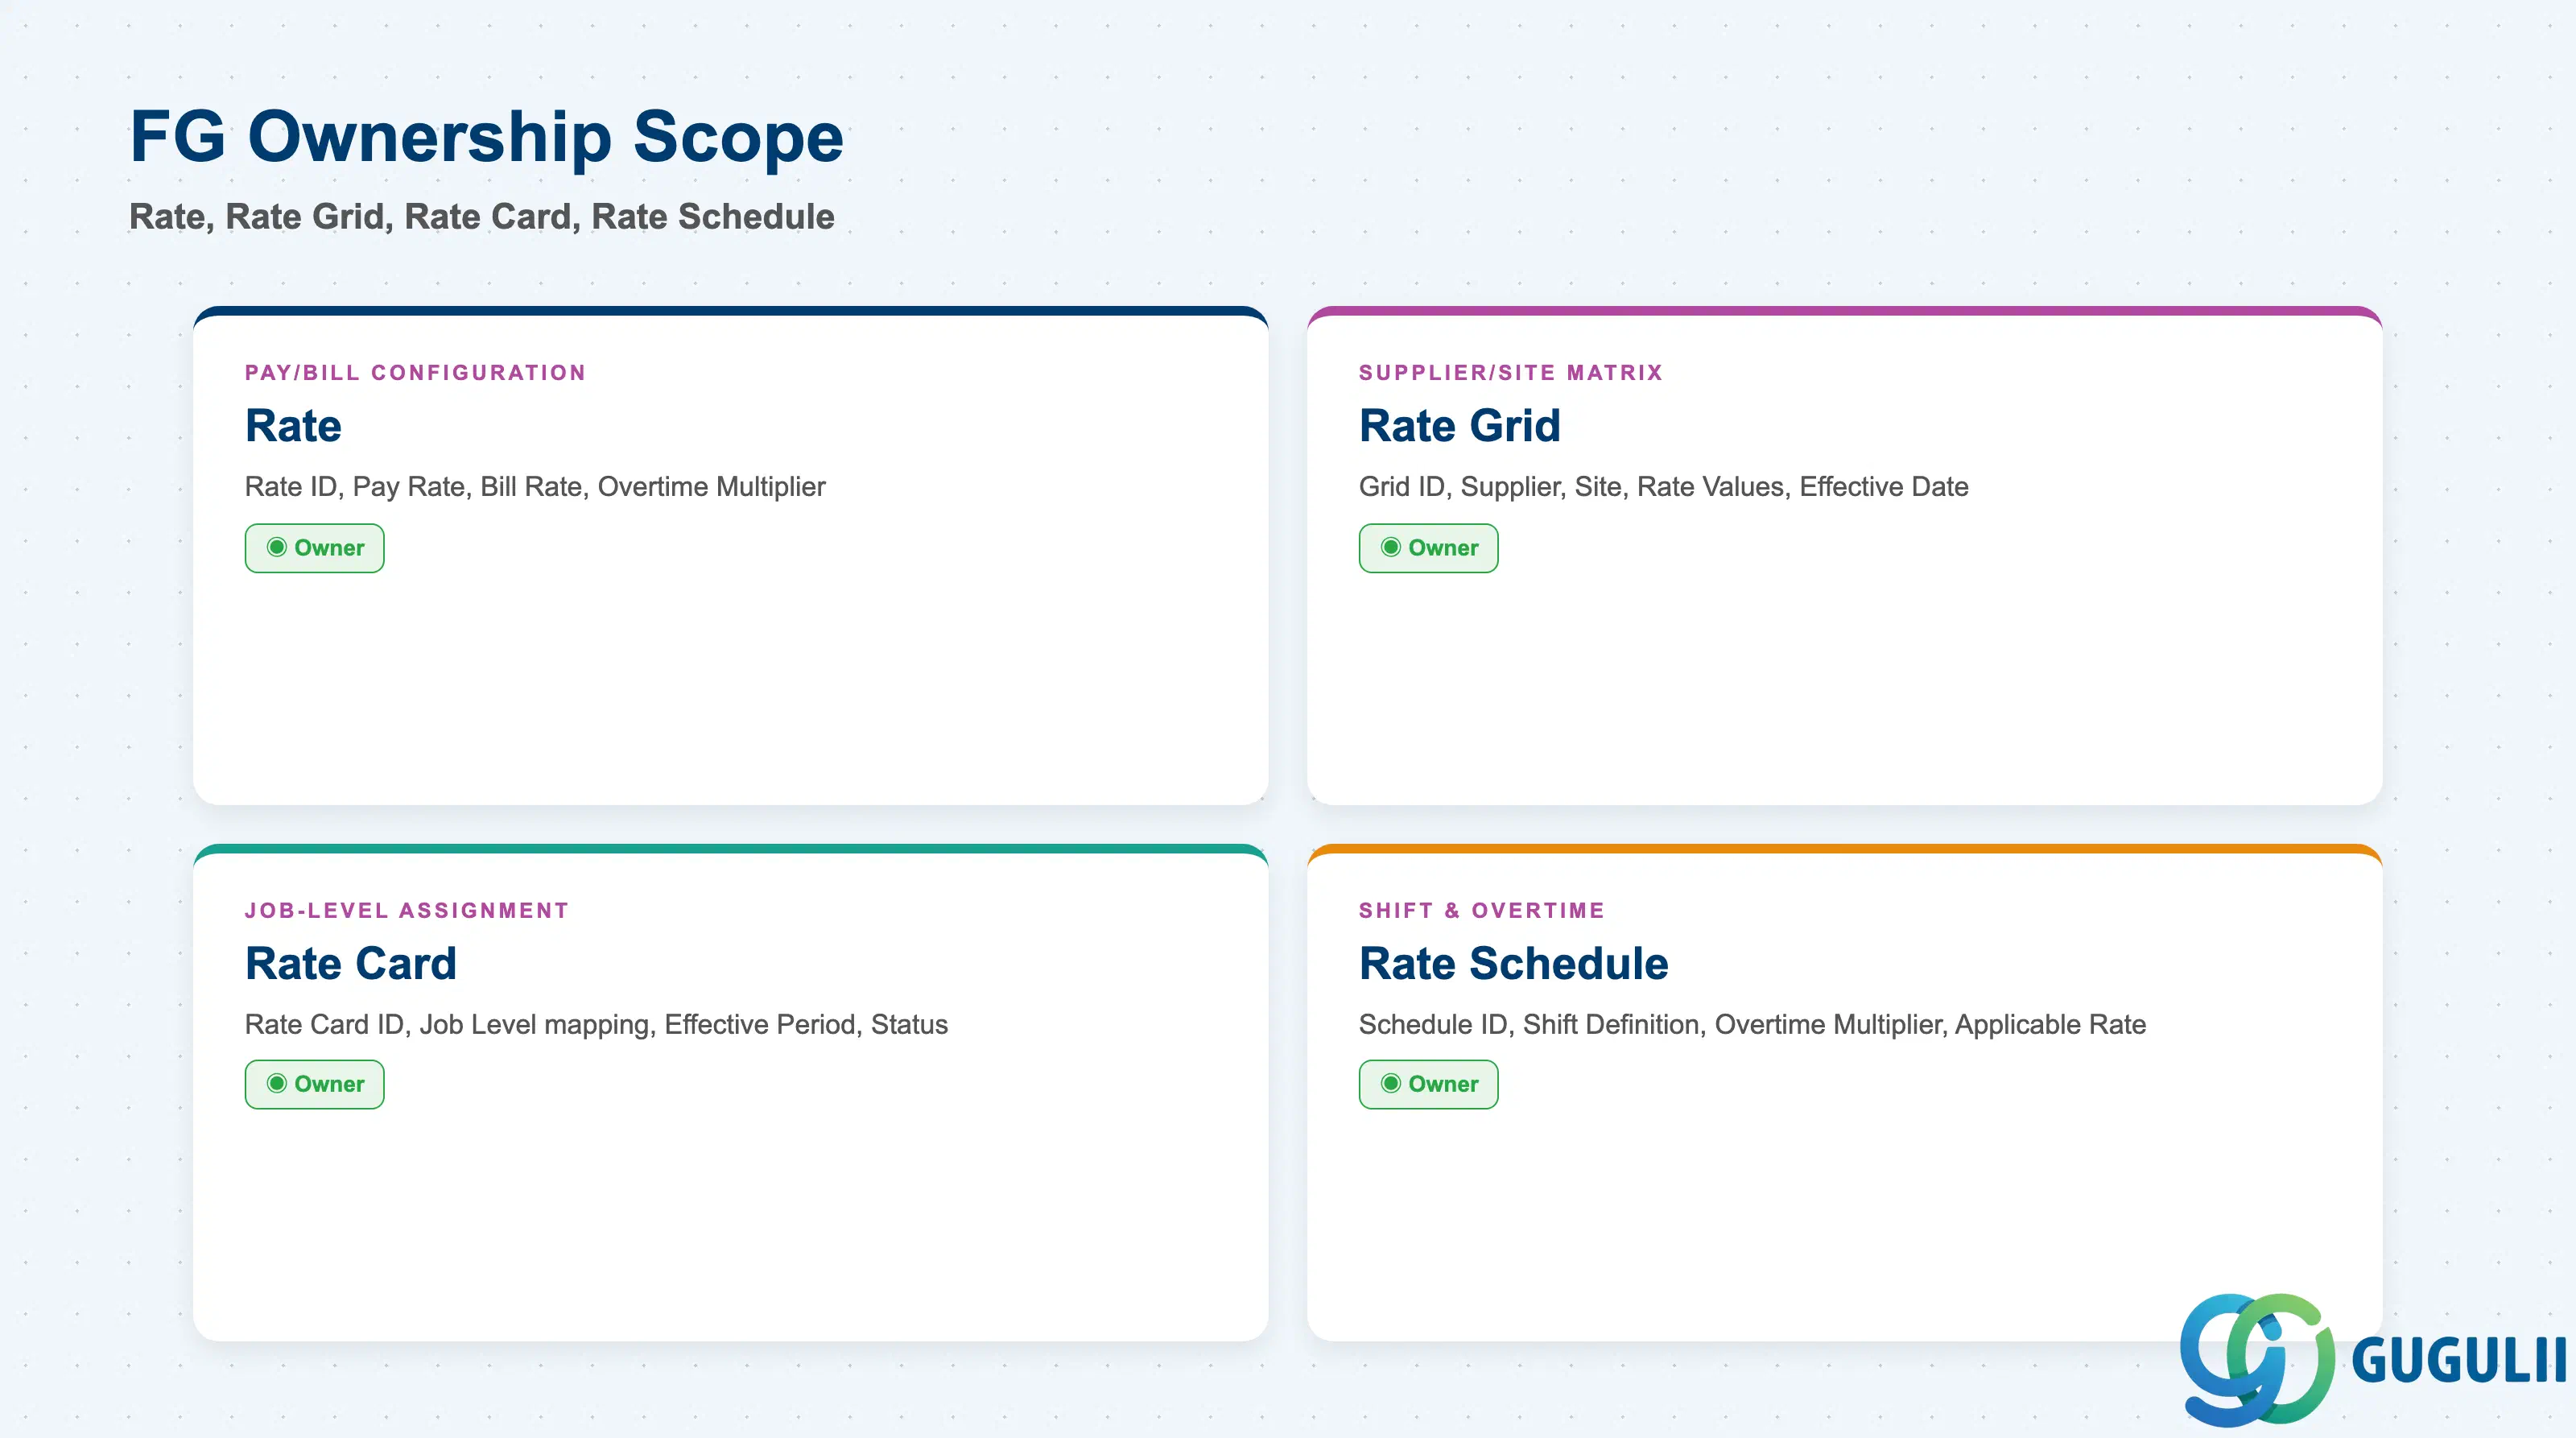The width and height of the screenshot is (2576, 1438).
Task: Click the PAY/BILL CONFIGURATION label
Action: click(415, 373)
